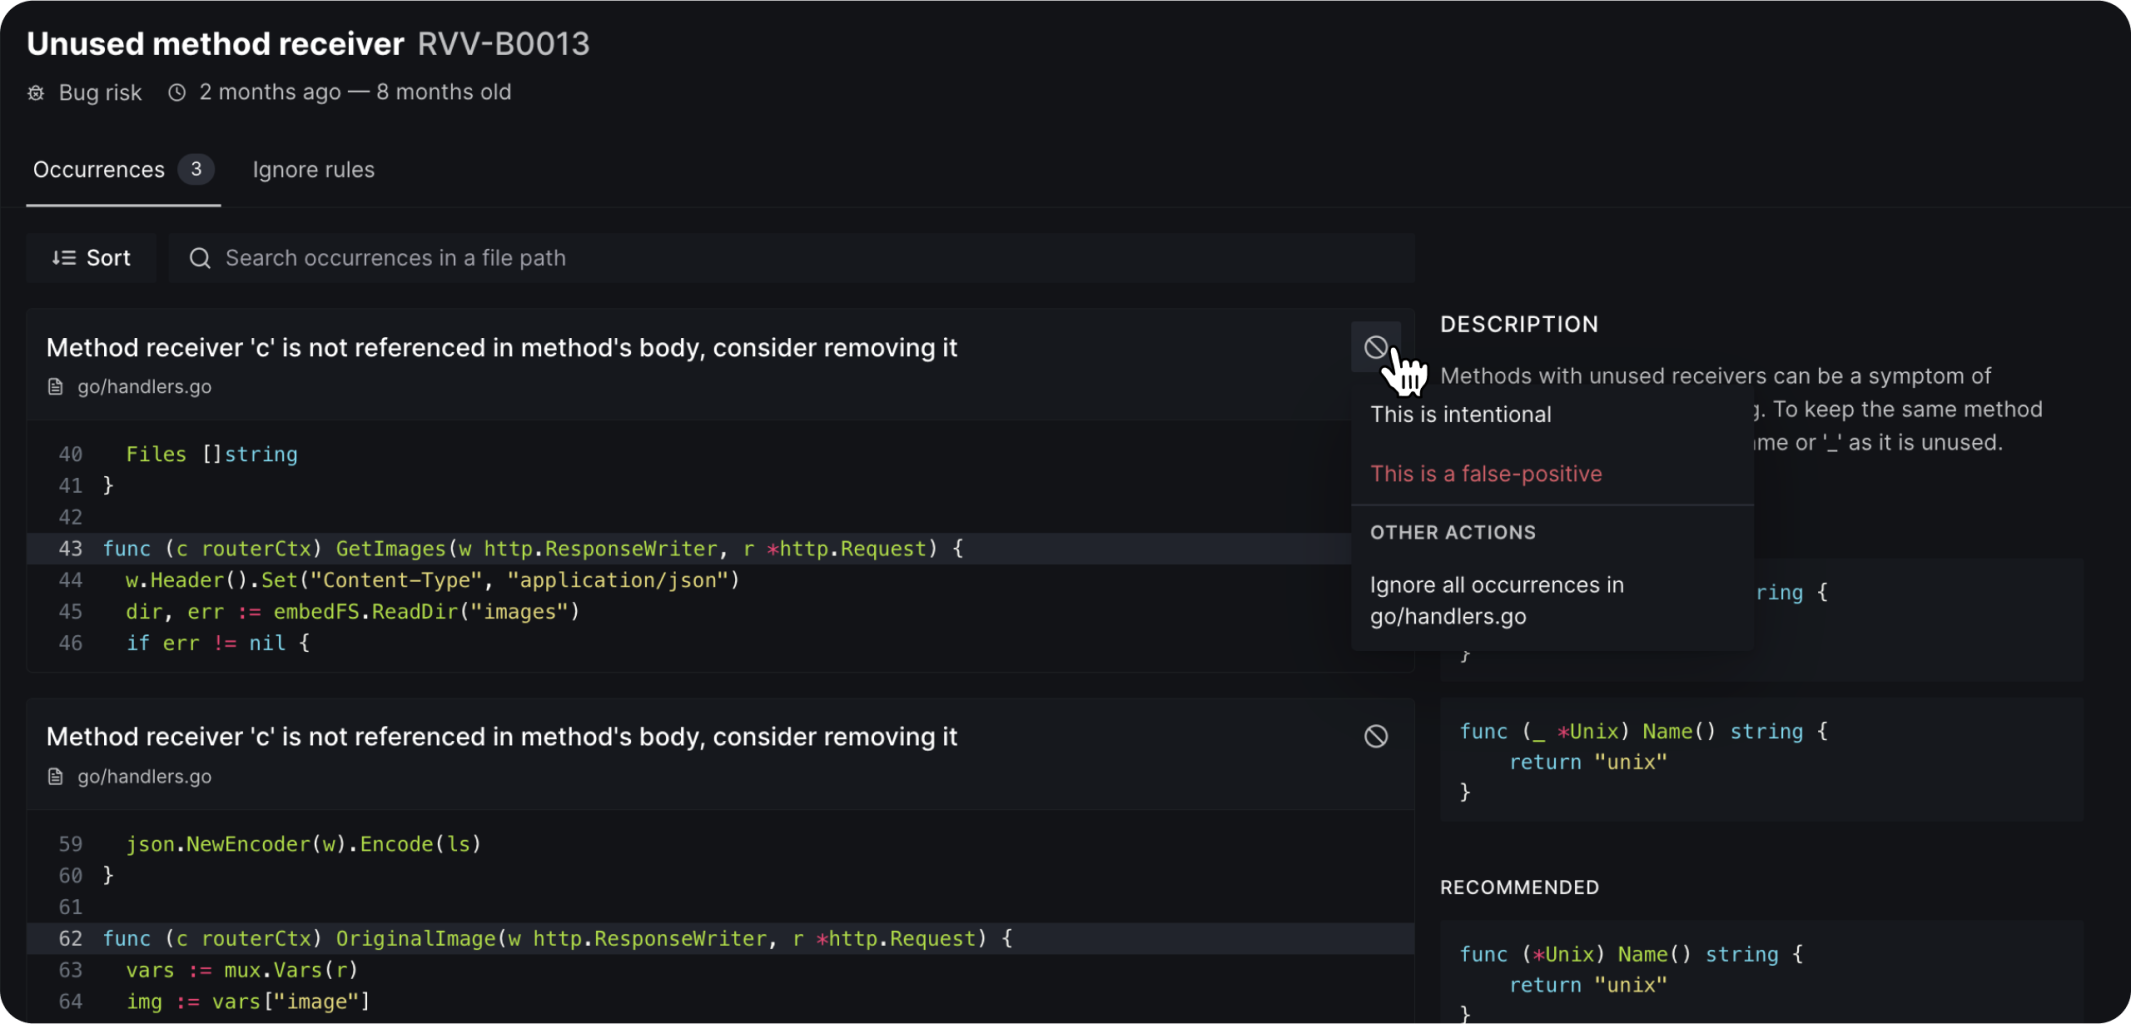Viewport: 2131px width, 1024px height.
Task: Click line number 62 in gutter
Action: 70,938
